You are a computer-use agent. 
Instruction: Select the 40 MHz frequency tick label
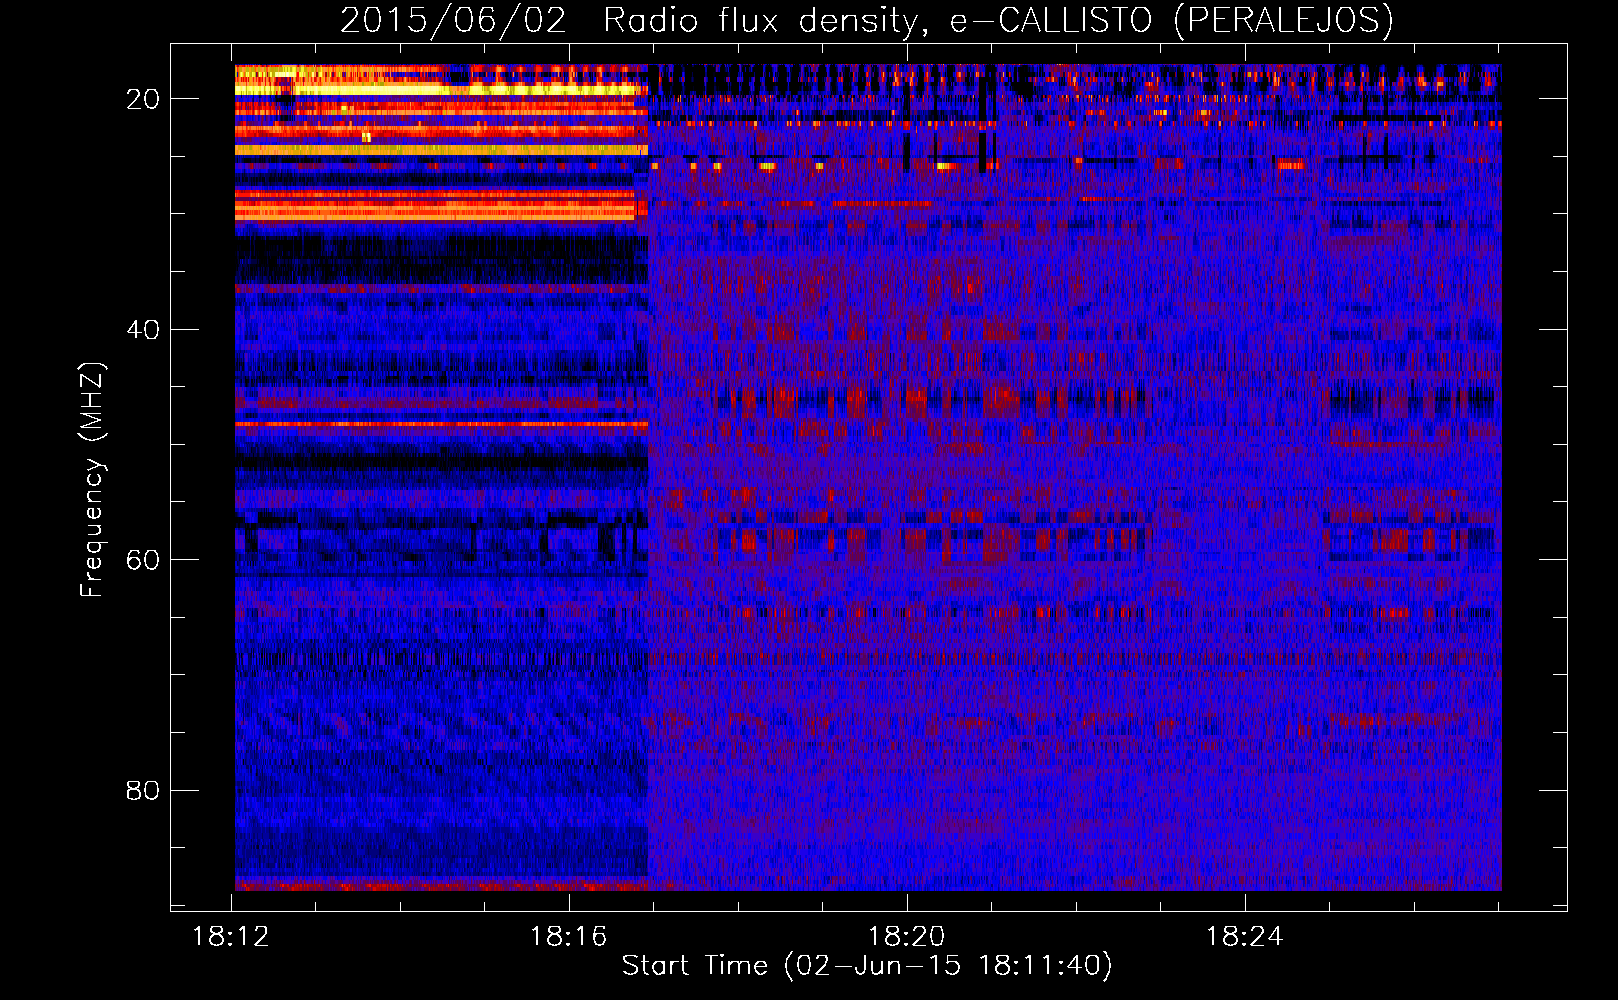pos(143,329)
